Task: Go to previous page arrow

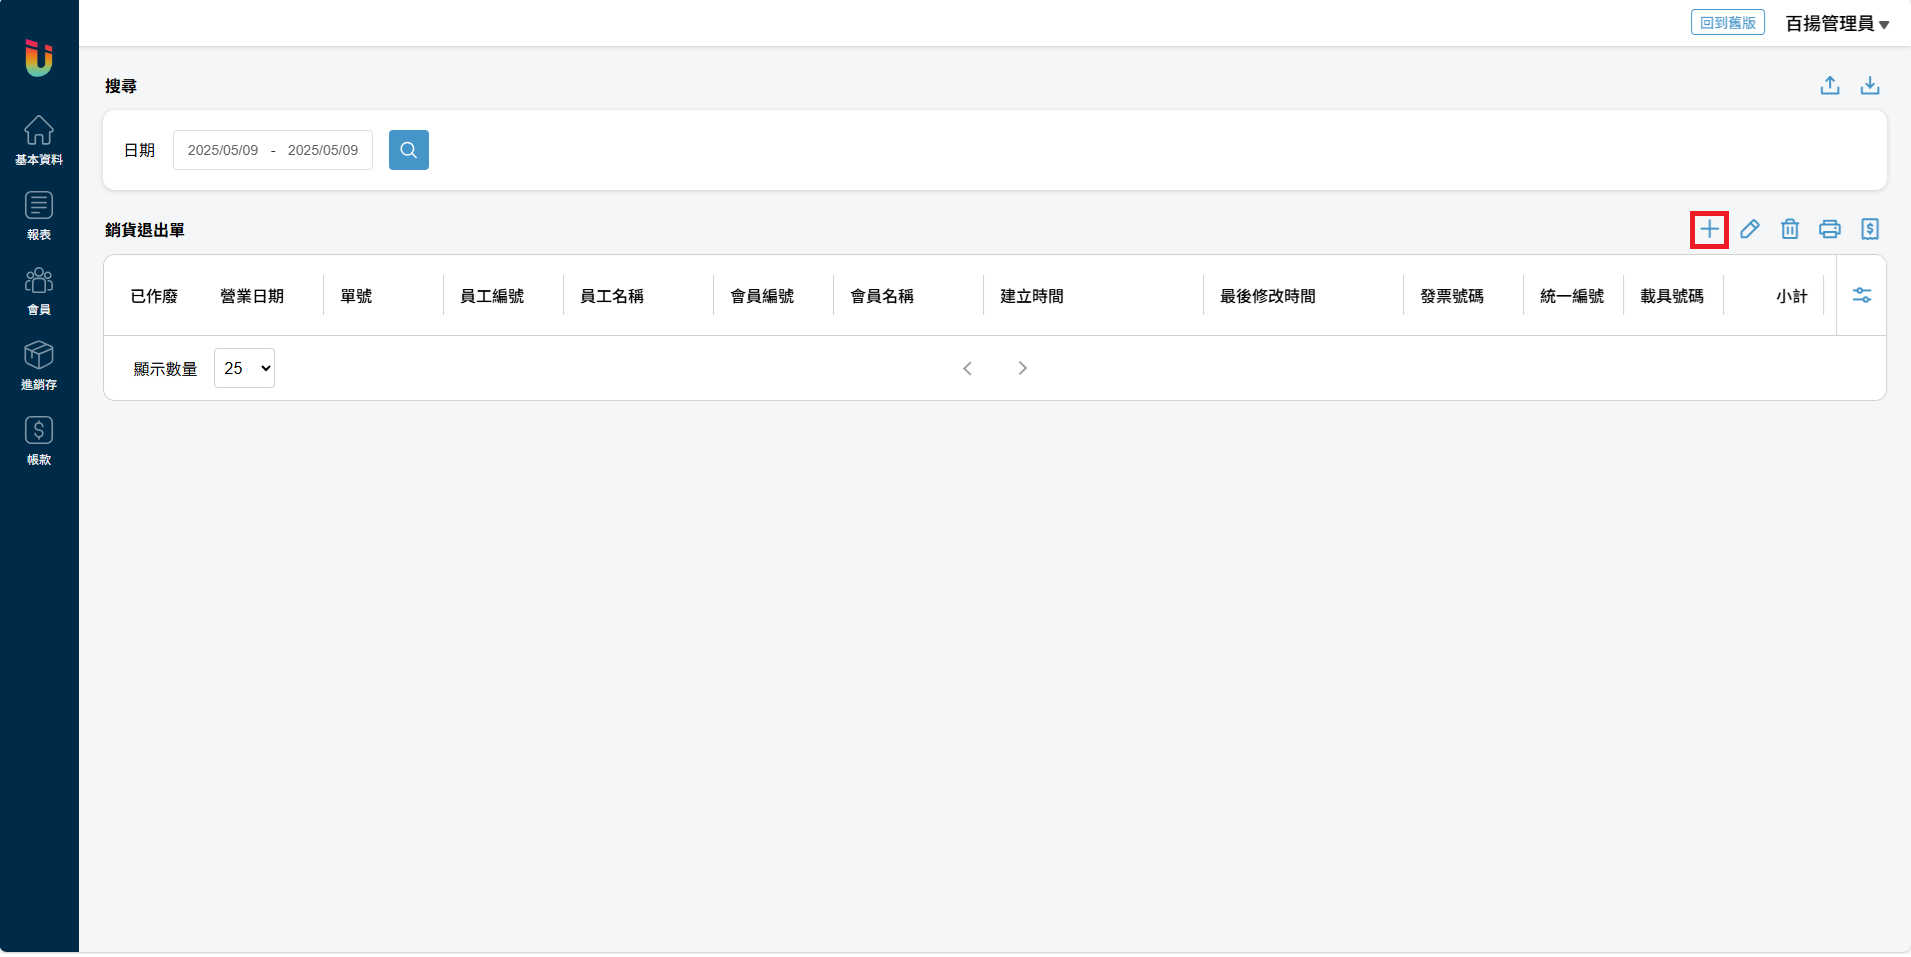Action: coord(967,368)
